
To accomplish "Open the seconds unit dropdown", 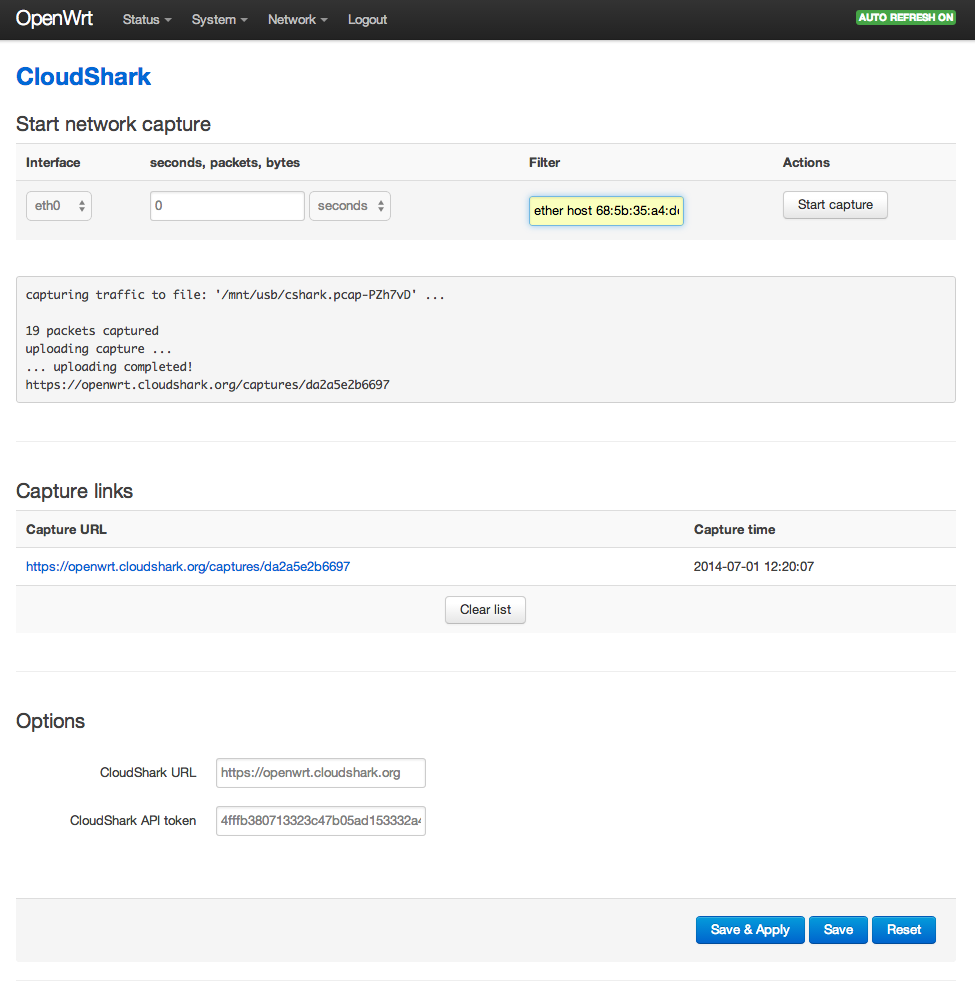I will tap(350, 206).
